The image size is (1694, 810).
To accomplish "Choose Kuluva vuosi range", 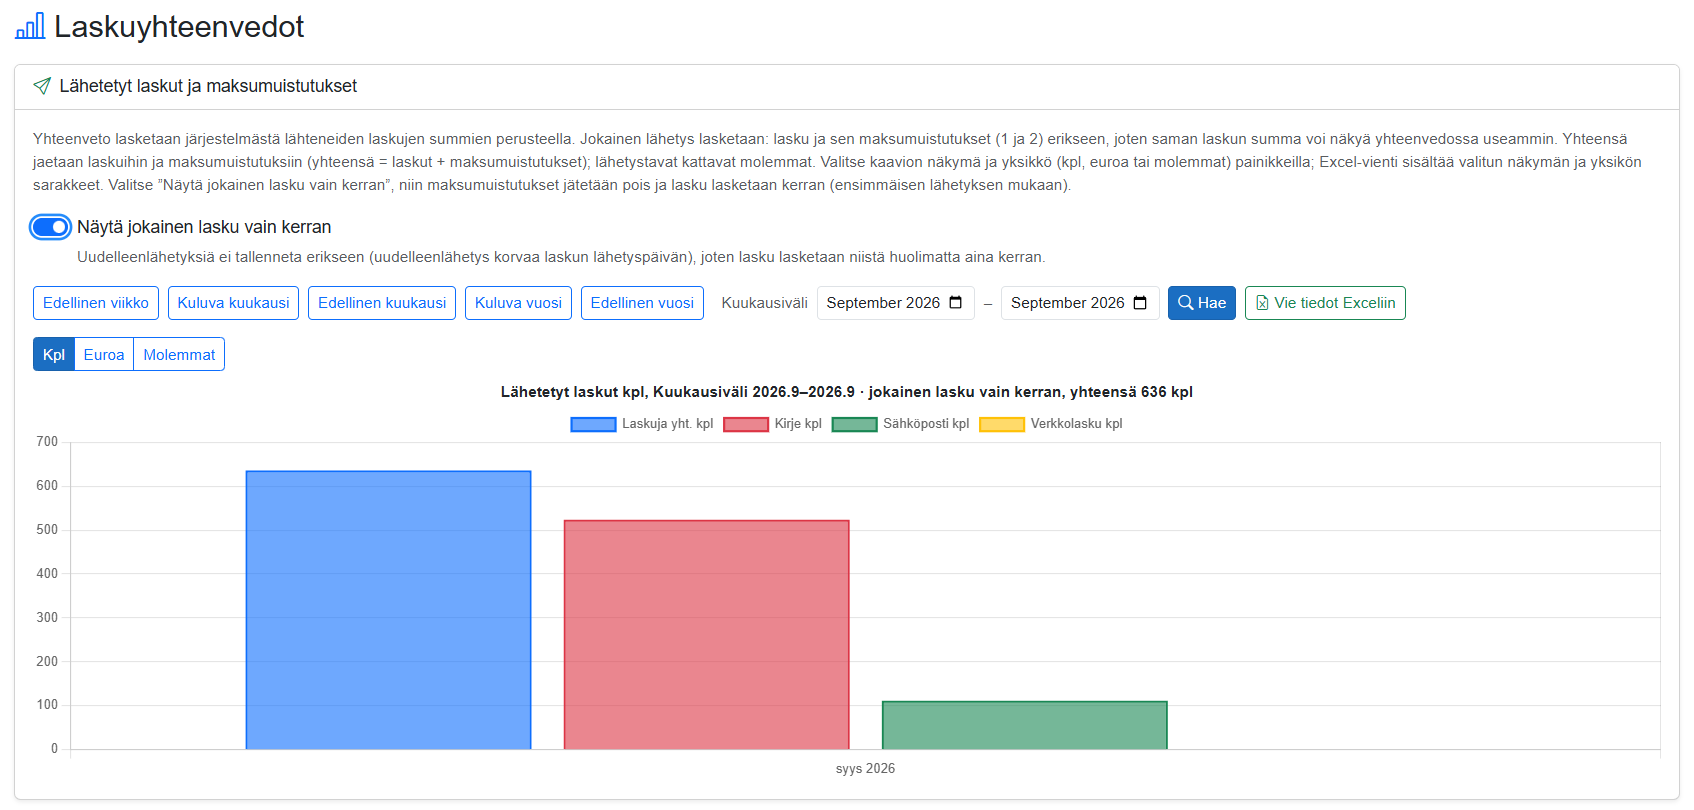I will (518, 303).
